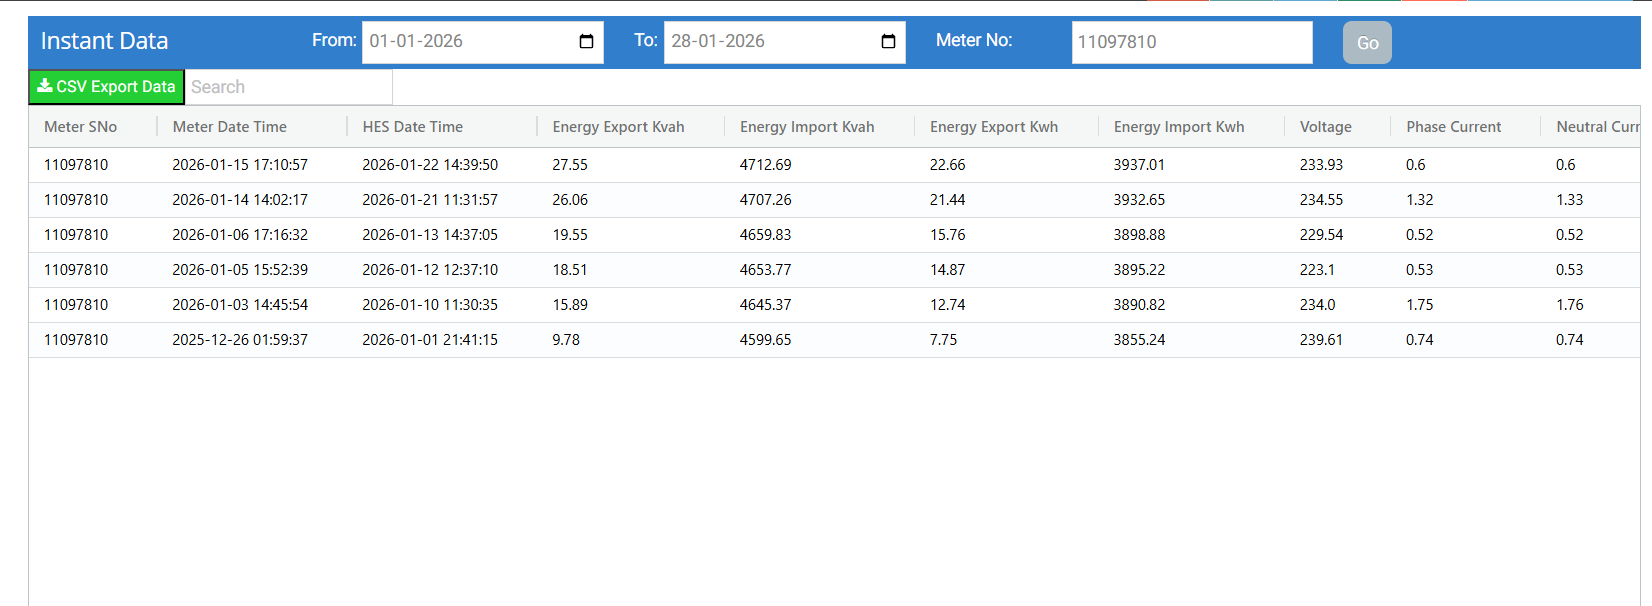Viewport: 1652px width, 606px height.
Task: Sort by Meter Date Time column
Action: [x=230, y=127]
